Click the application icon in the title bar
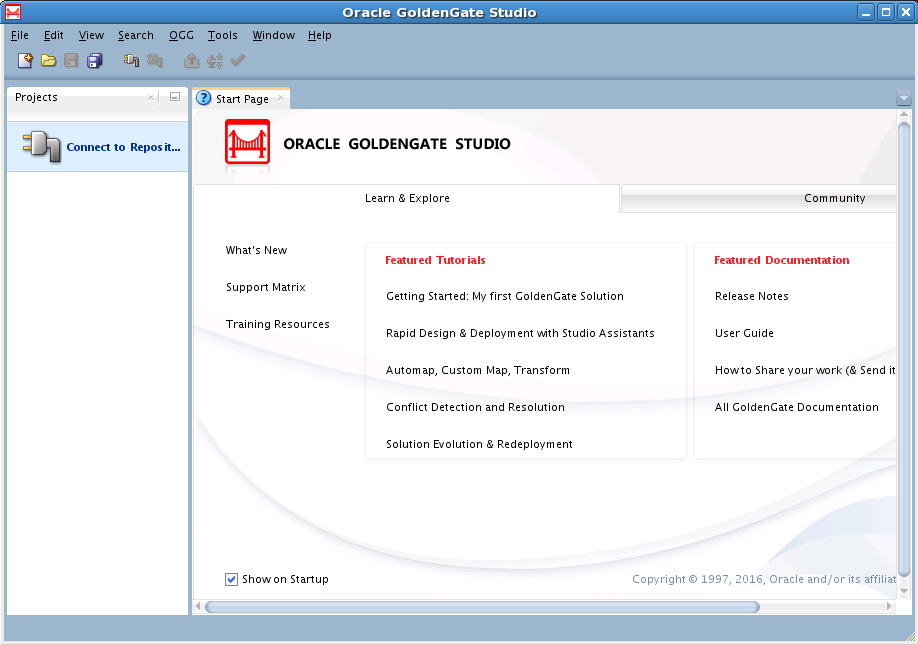Image resolution: width=918 pixels, height=645 pixels. pyautogui.click(x=13, y=12)
